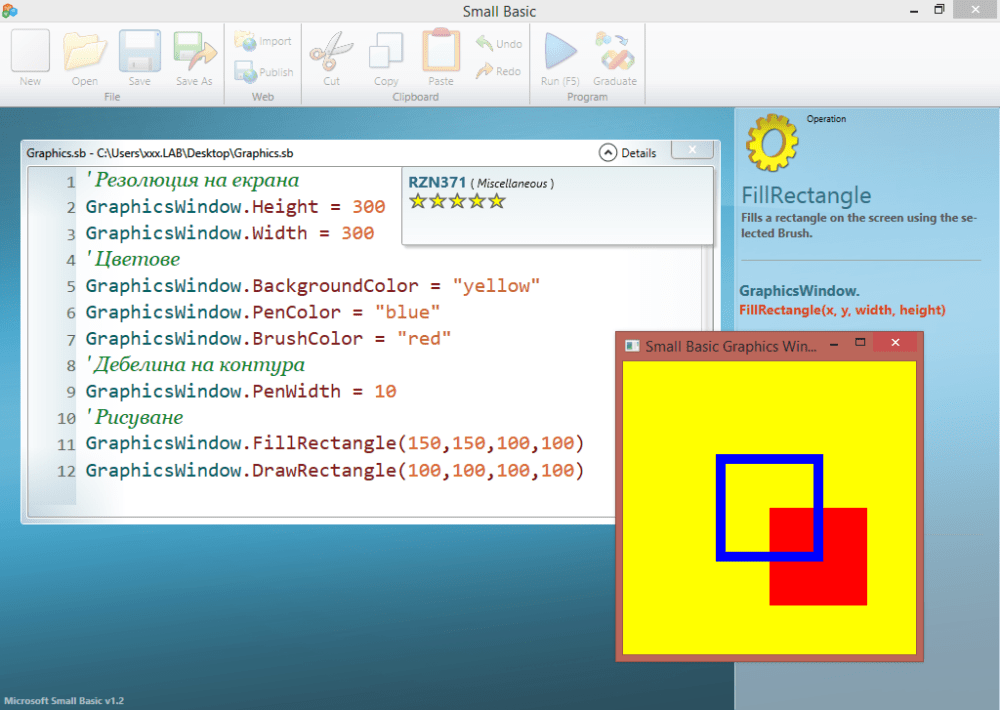
Task: Click the Width value 300 on line 3
Action: (x=358, y=233)
